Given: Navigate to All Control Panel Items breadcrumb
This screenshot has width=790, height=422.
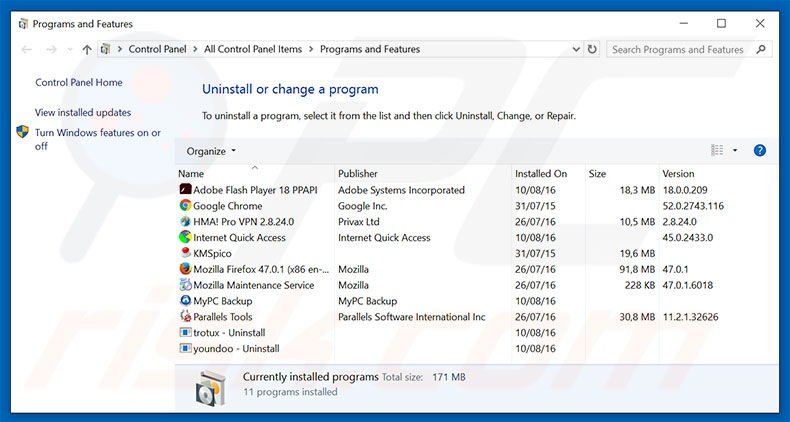Looking at the screenshot, I should pos(253,49).
